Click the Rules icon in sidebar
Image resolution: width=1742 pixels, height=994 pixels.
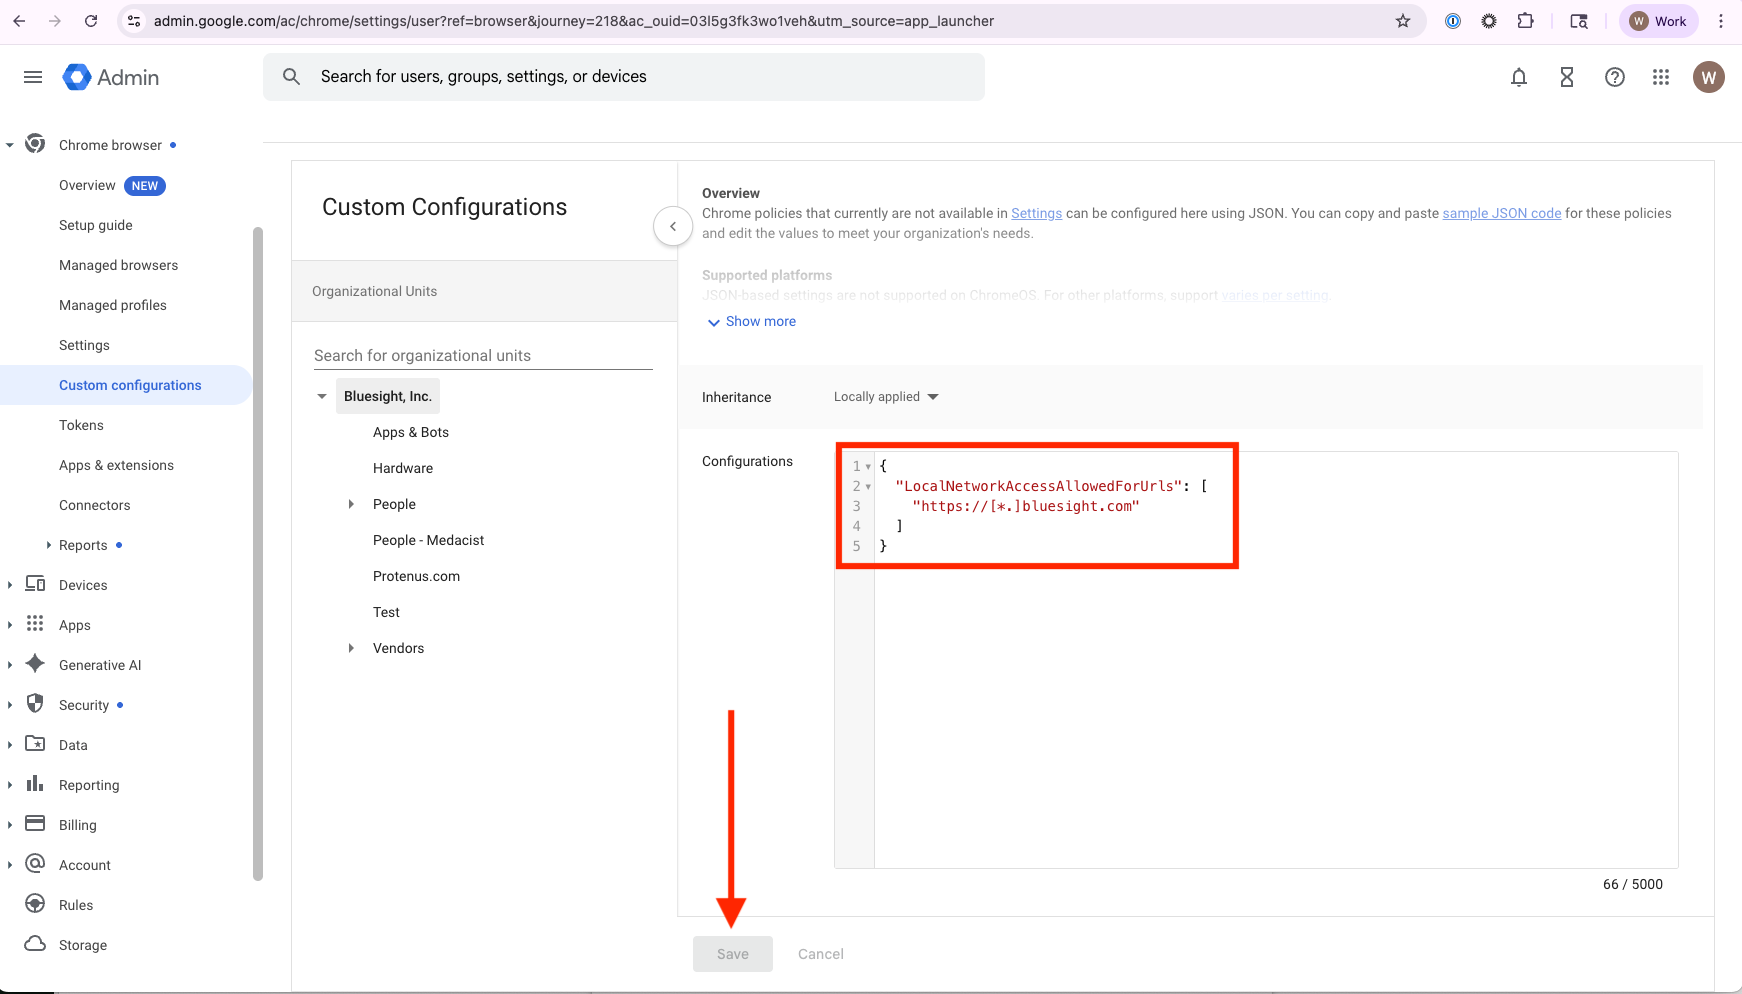pos(35,904)
